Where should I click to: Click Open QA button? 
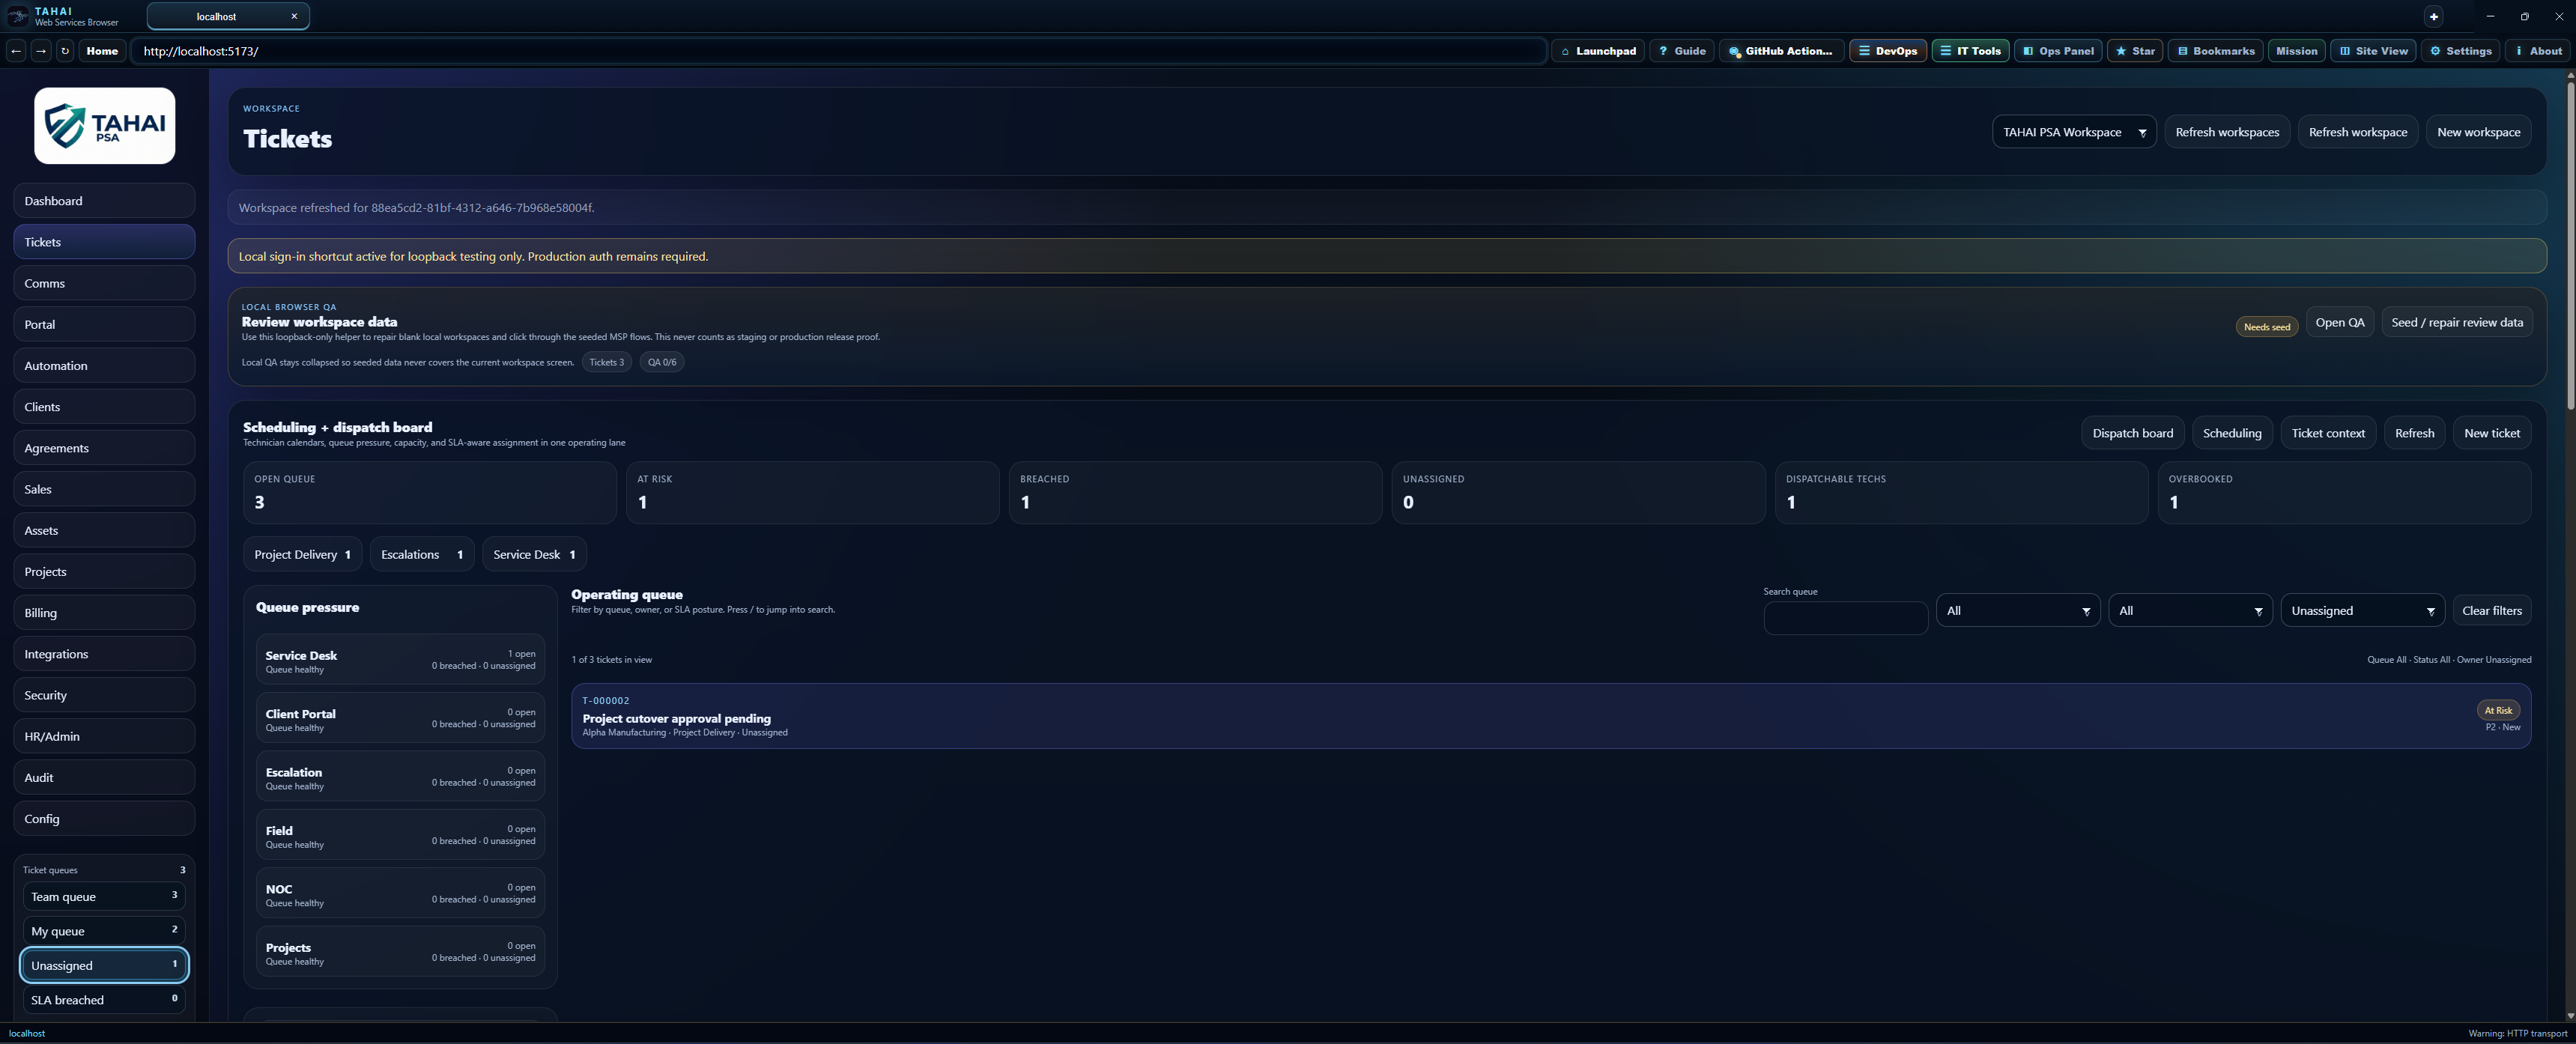(2339, 322)
